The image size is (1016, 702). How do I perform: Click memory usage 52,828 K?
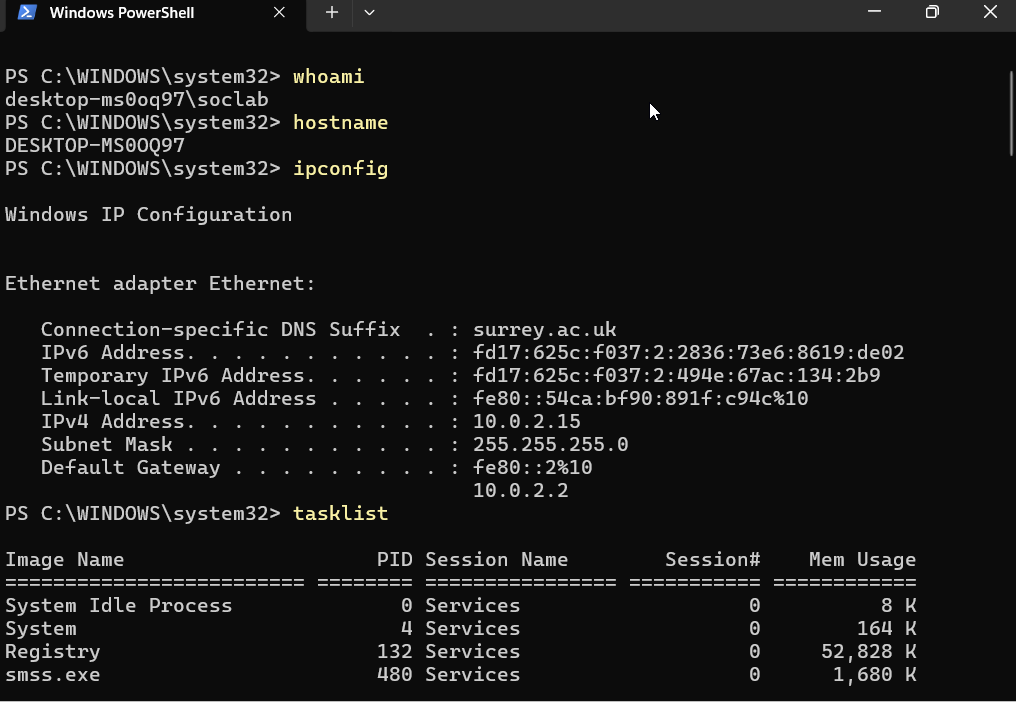point(869,651)
